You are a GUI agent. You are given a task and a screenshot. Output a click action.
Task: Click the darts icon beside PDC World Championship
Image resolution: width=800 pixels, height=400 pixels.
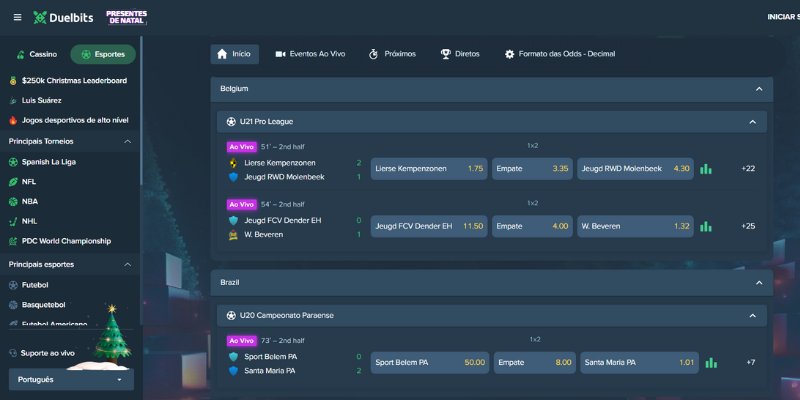(13, 241)
